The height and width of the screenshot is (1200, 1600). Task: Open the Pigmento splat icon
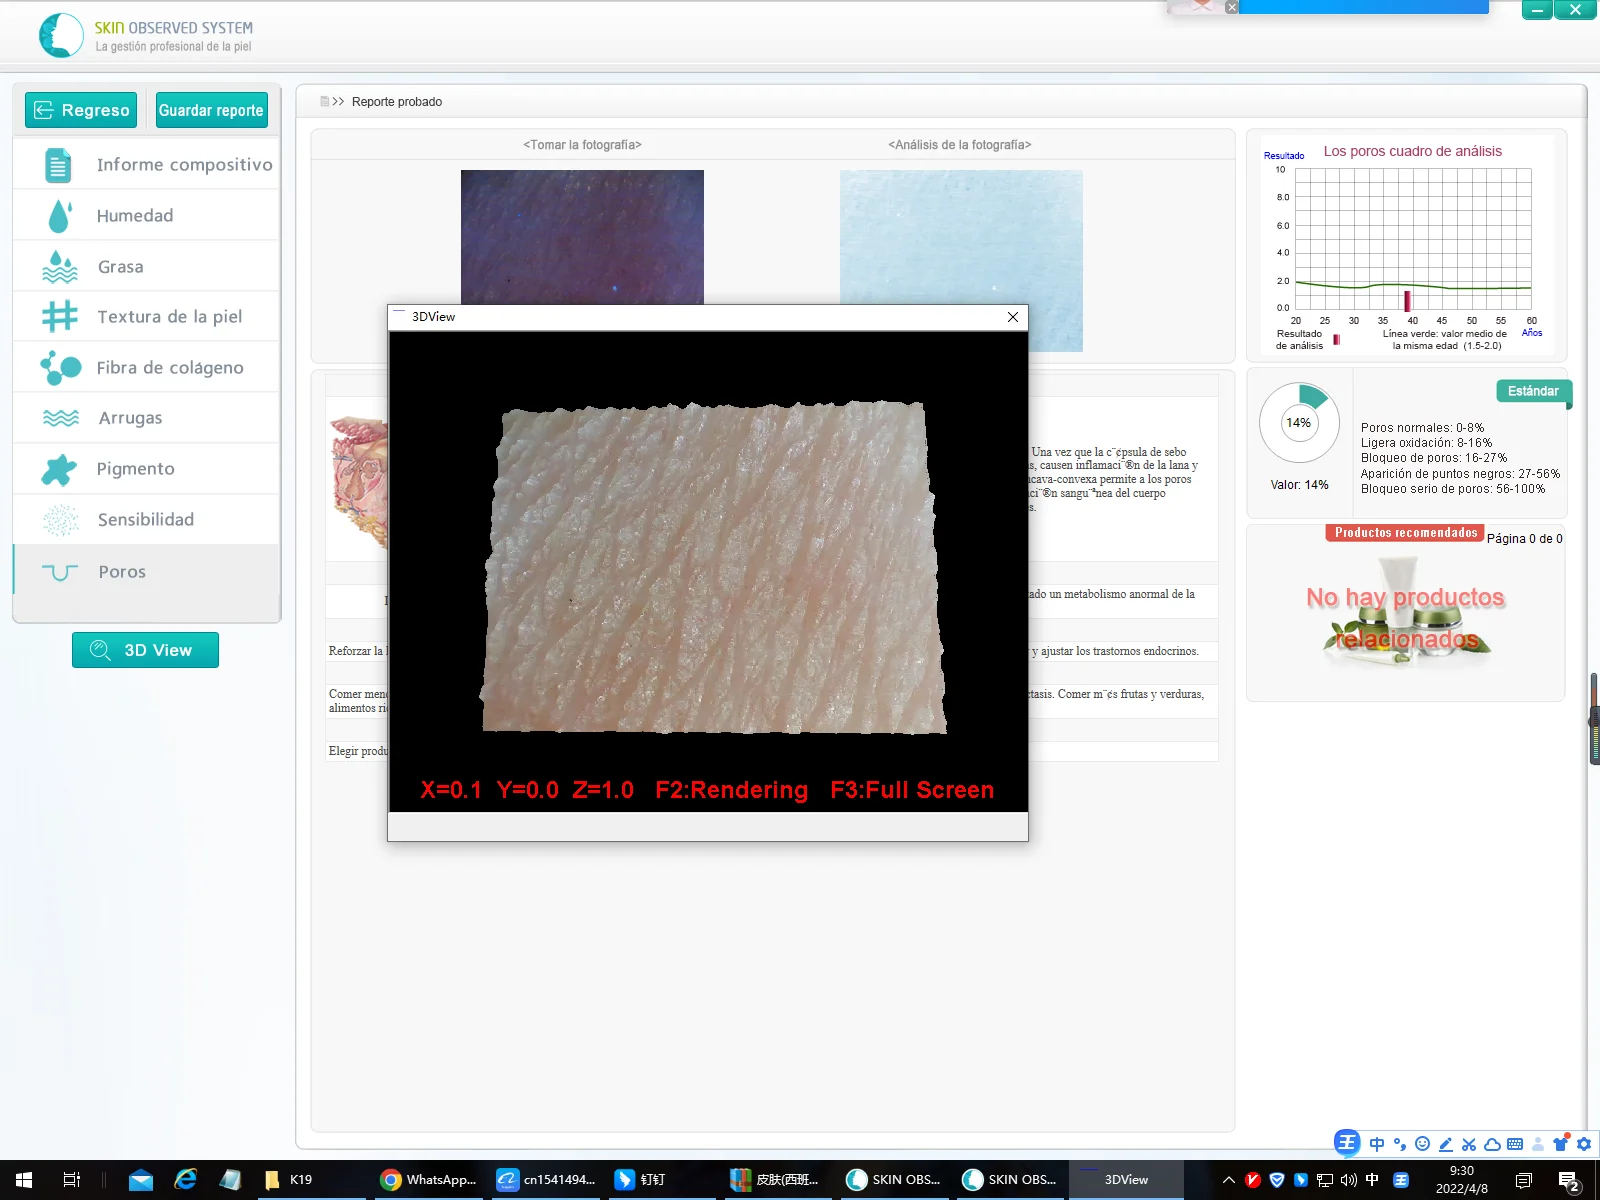60,469
